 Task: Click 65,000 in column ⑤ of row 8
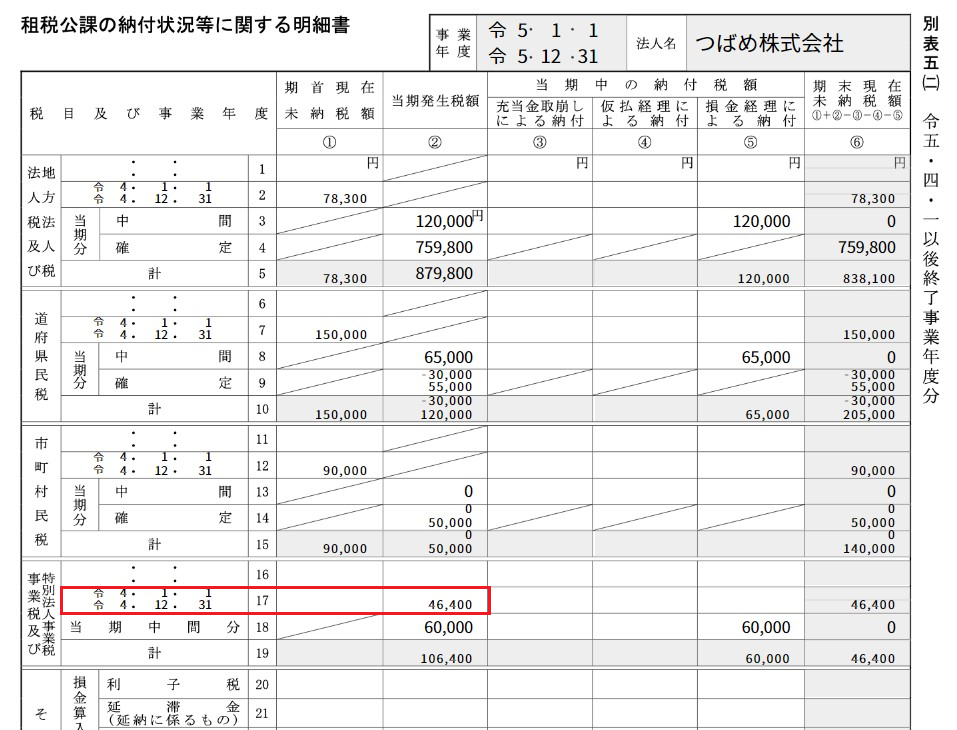[x=766, y=357]
